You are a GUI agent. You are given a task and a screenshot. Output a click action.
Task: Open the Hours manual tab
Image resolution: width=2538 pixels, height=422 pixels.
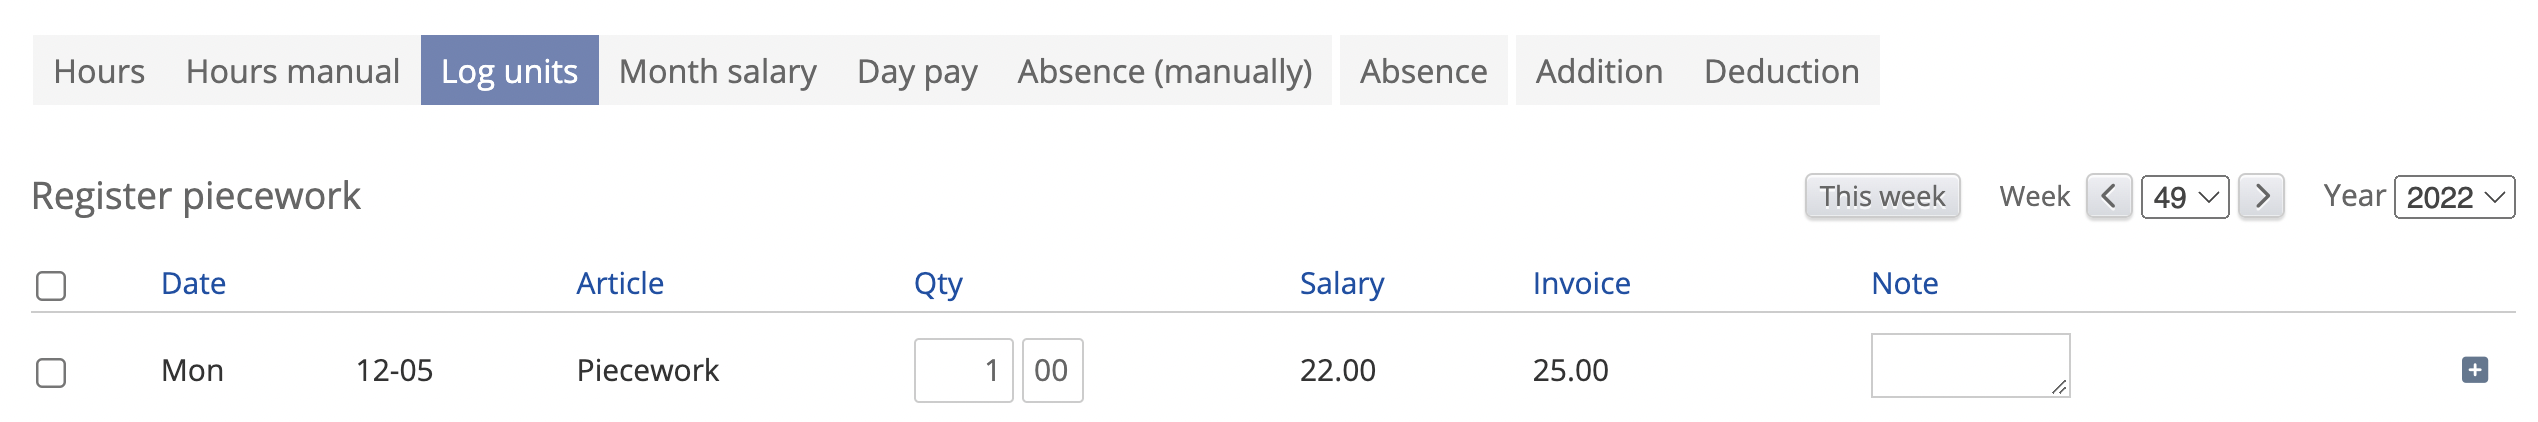tap(292, 71)
